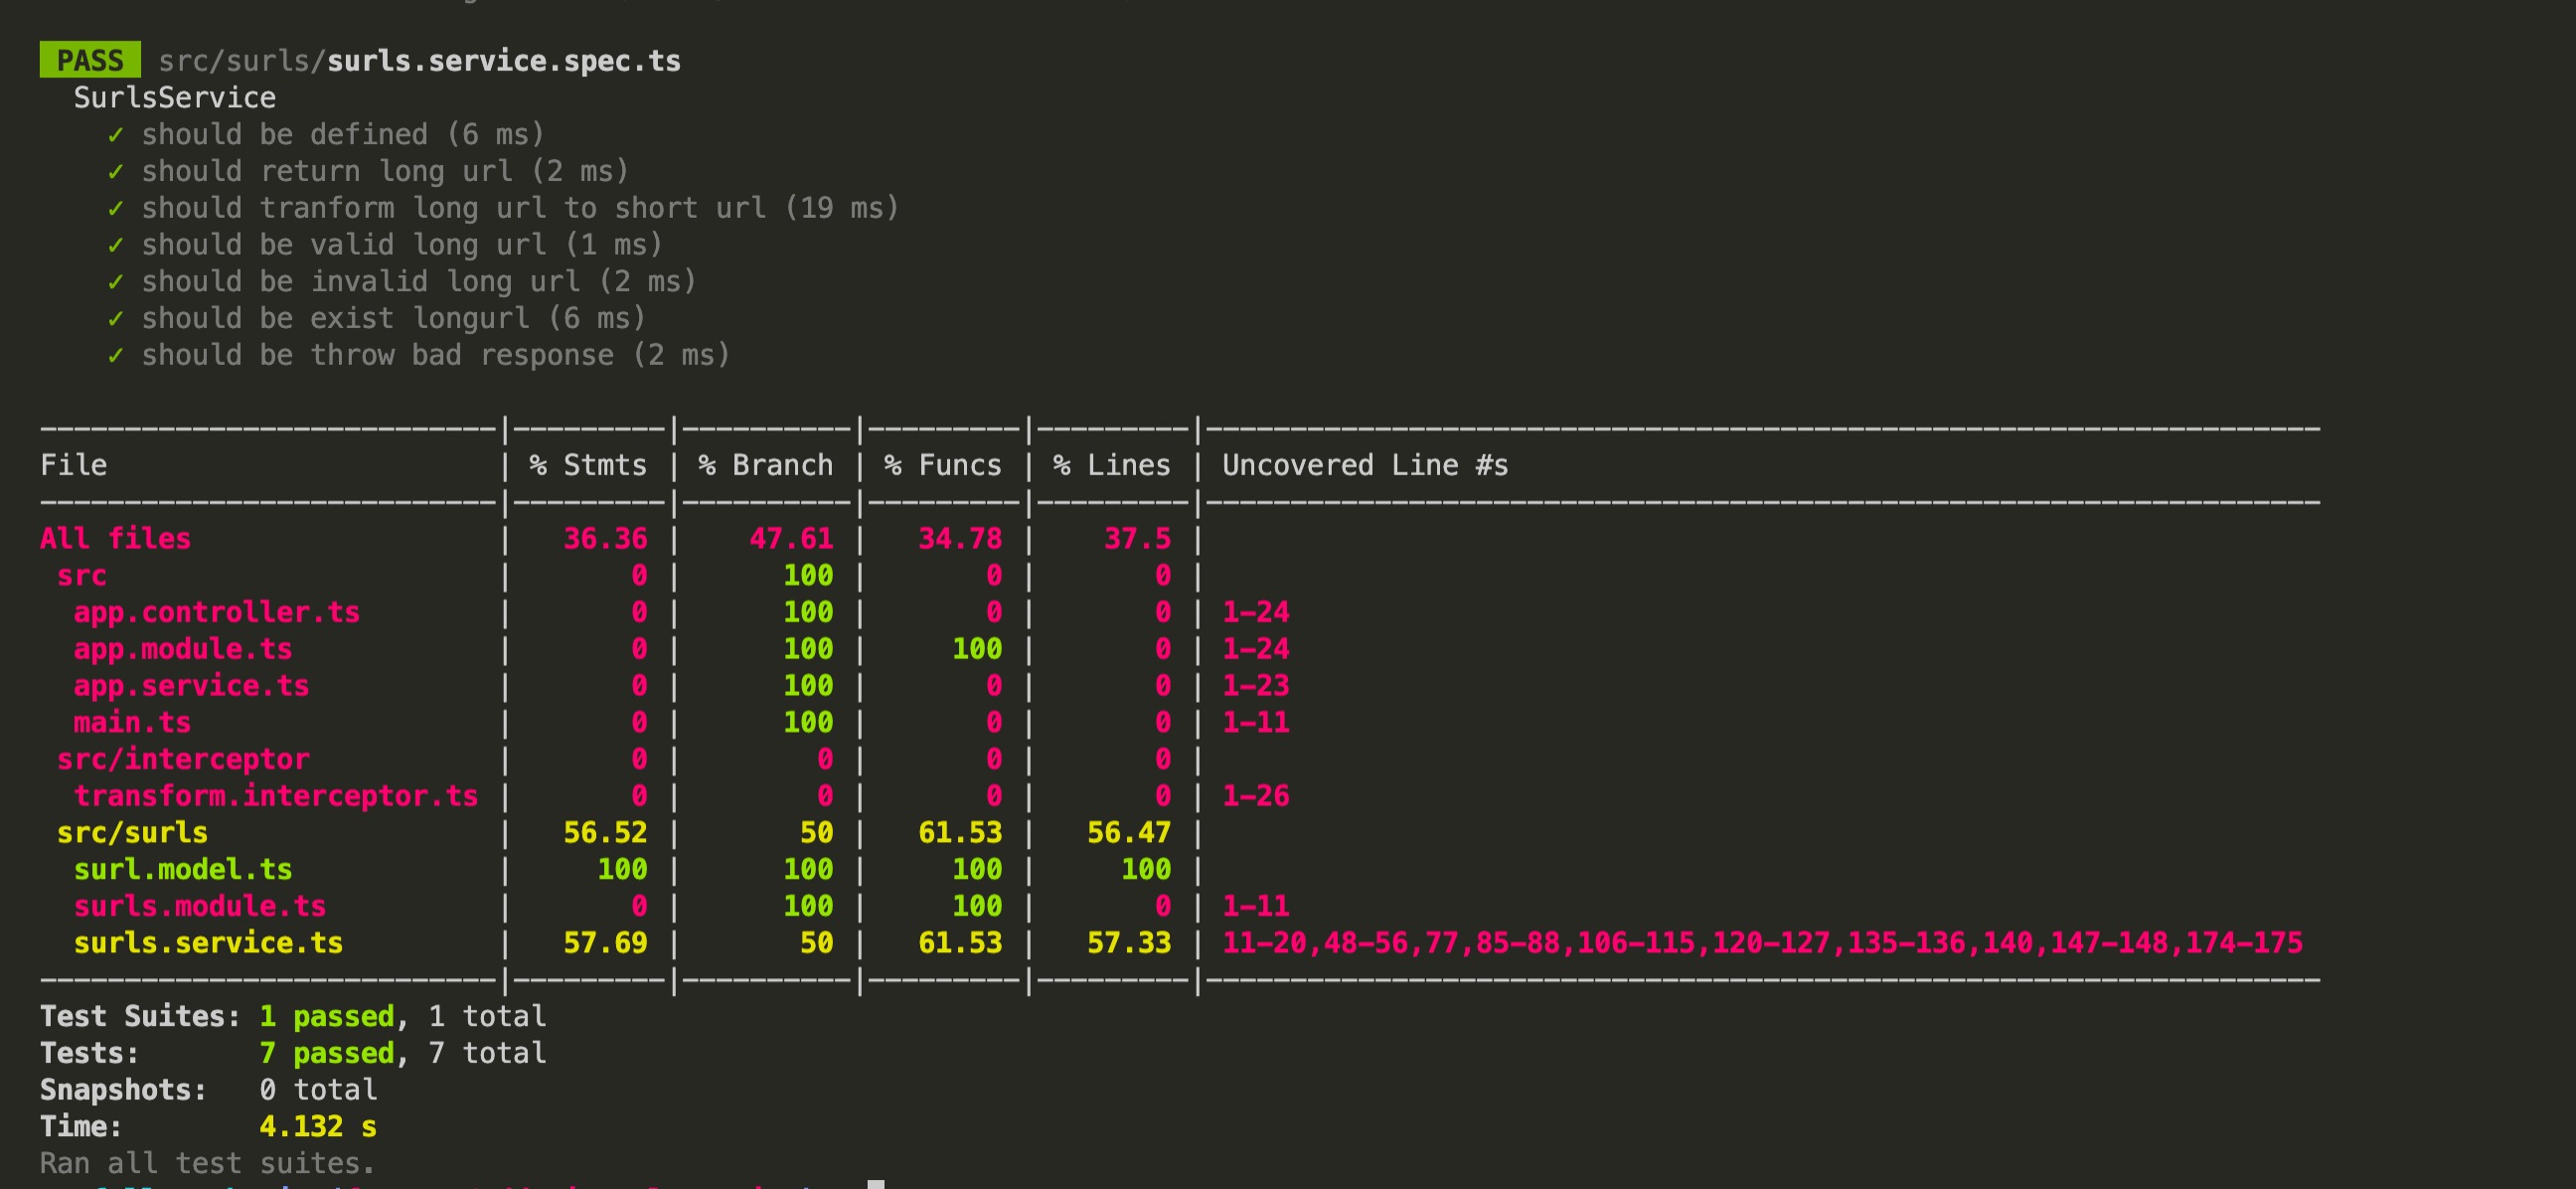Click the 'Uncovered Line #s' column header

tap(1365, 465)
